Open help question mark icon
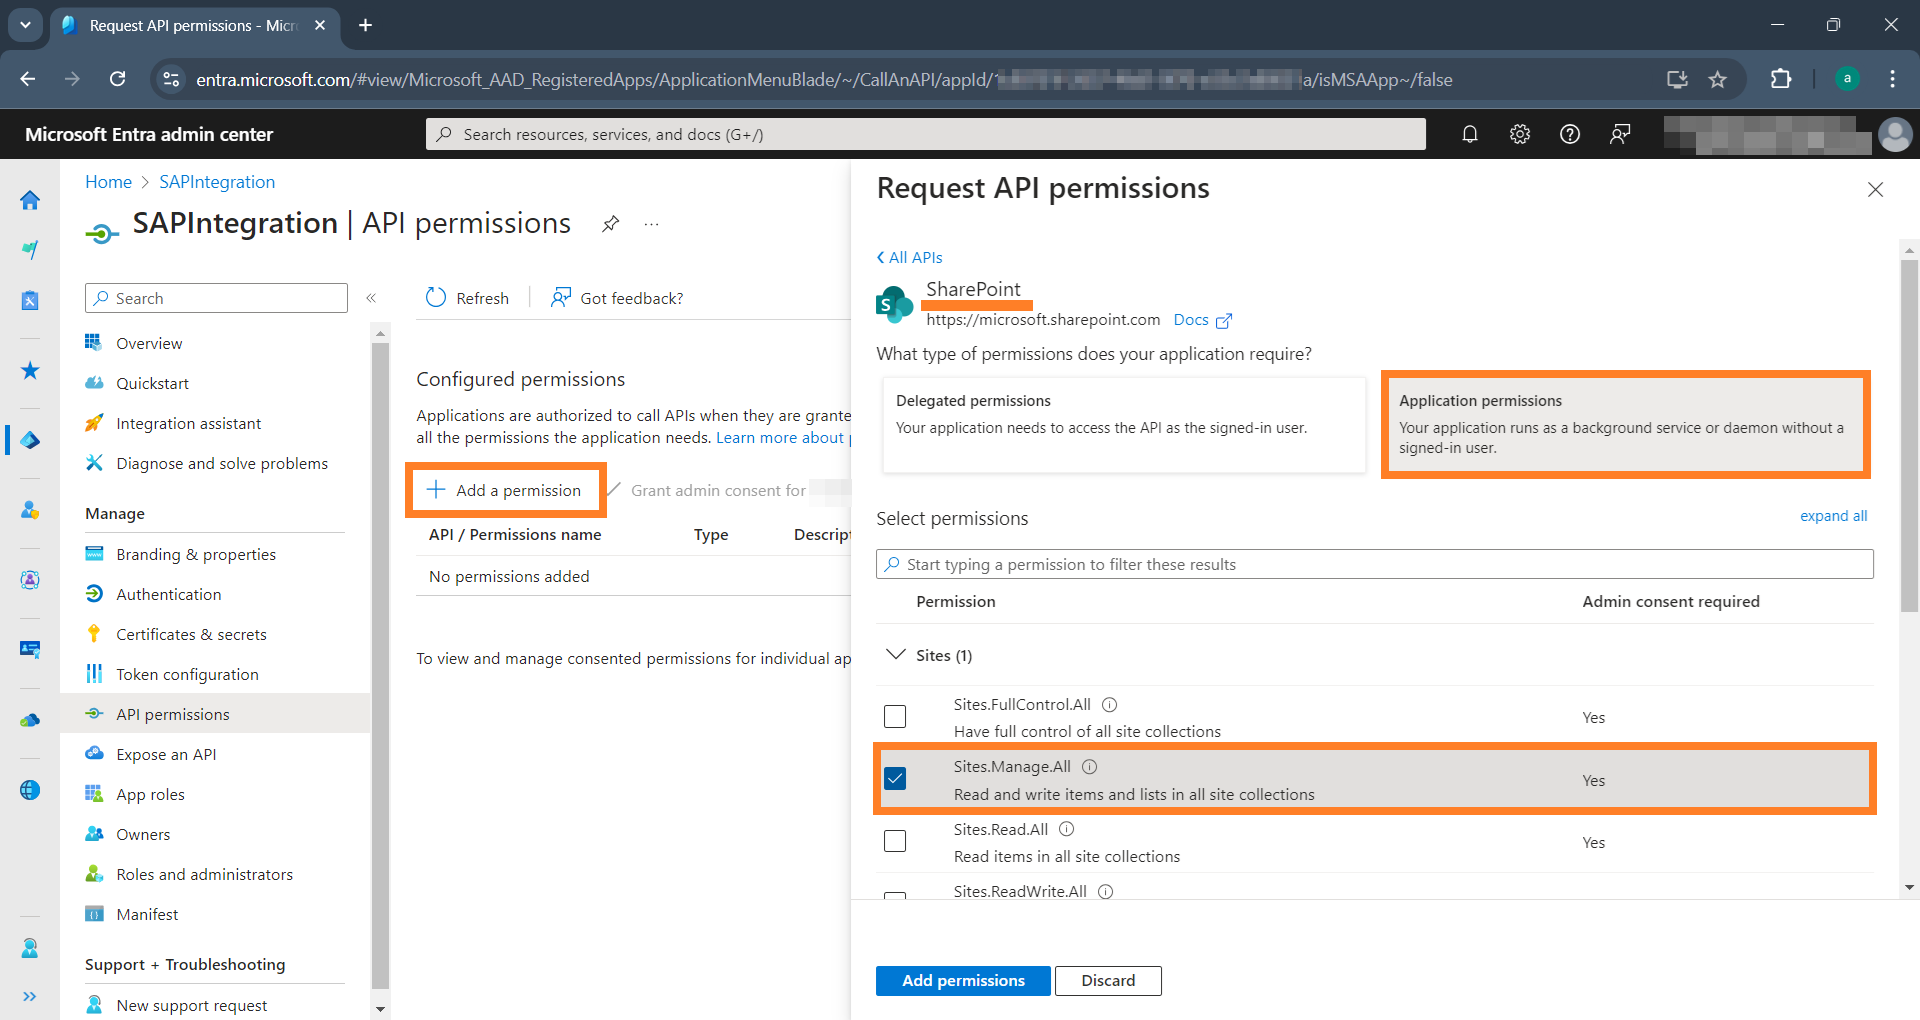The height and width of the screenshot is (1020, 1920). 1569,134
